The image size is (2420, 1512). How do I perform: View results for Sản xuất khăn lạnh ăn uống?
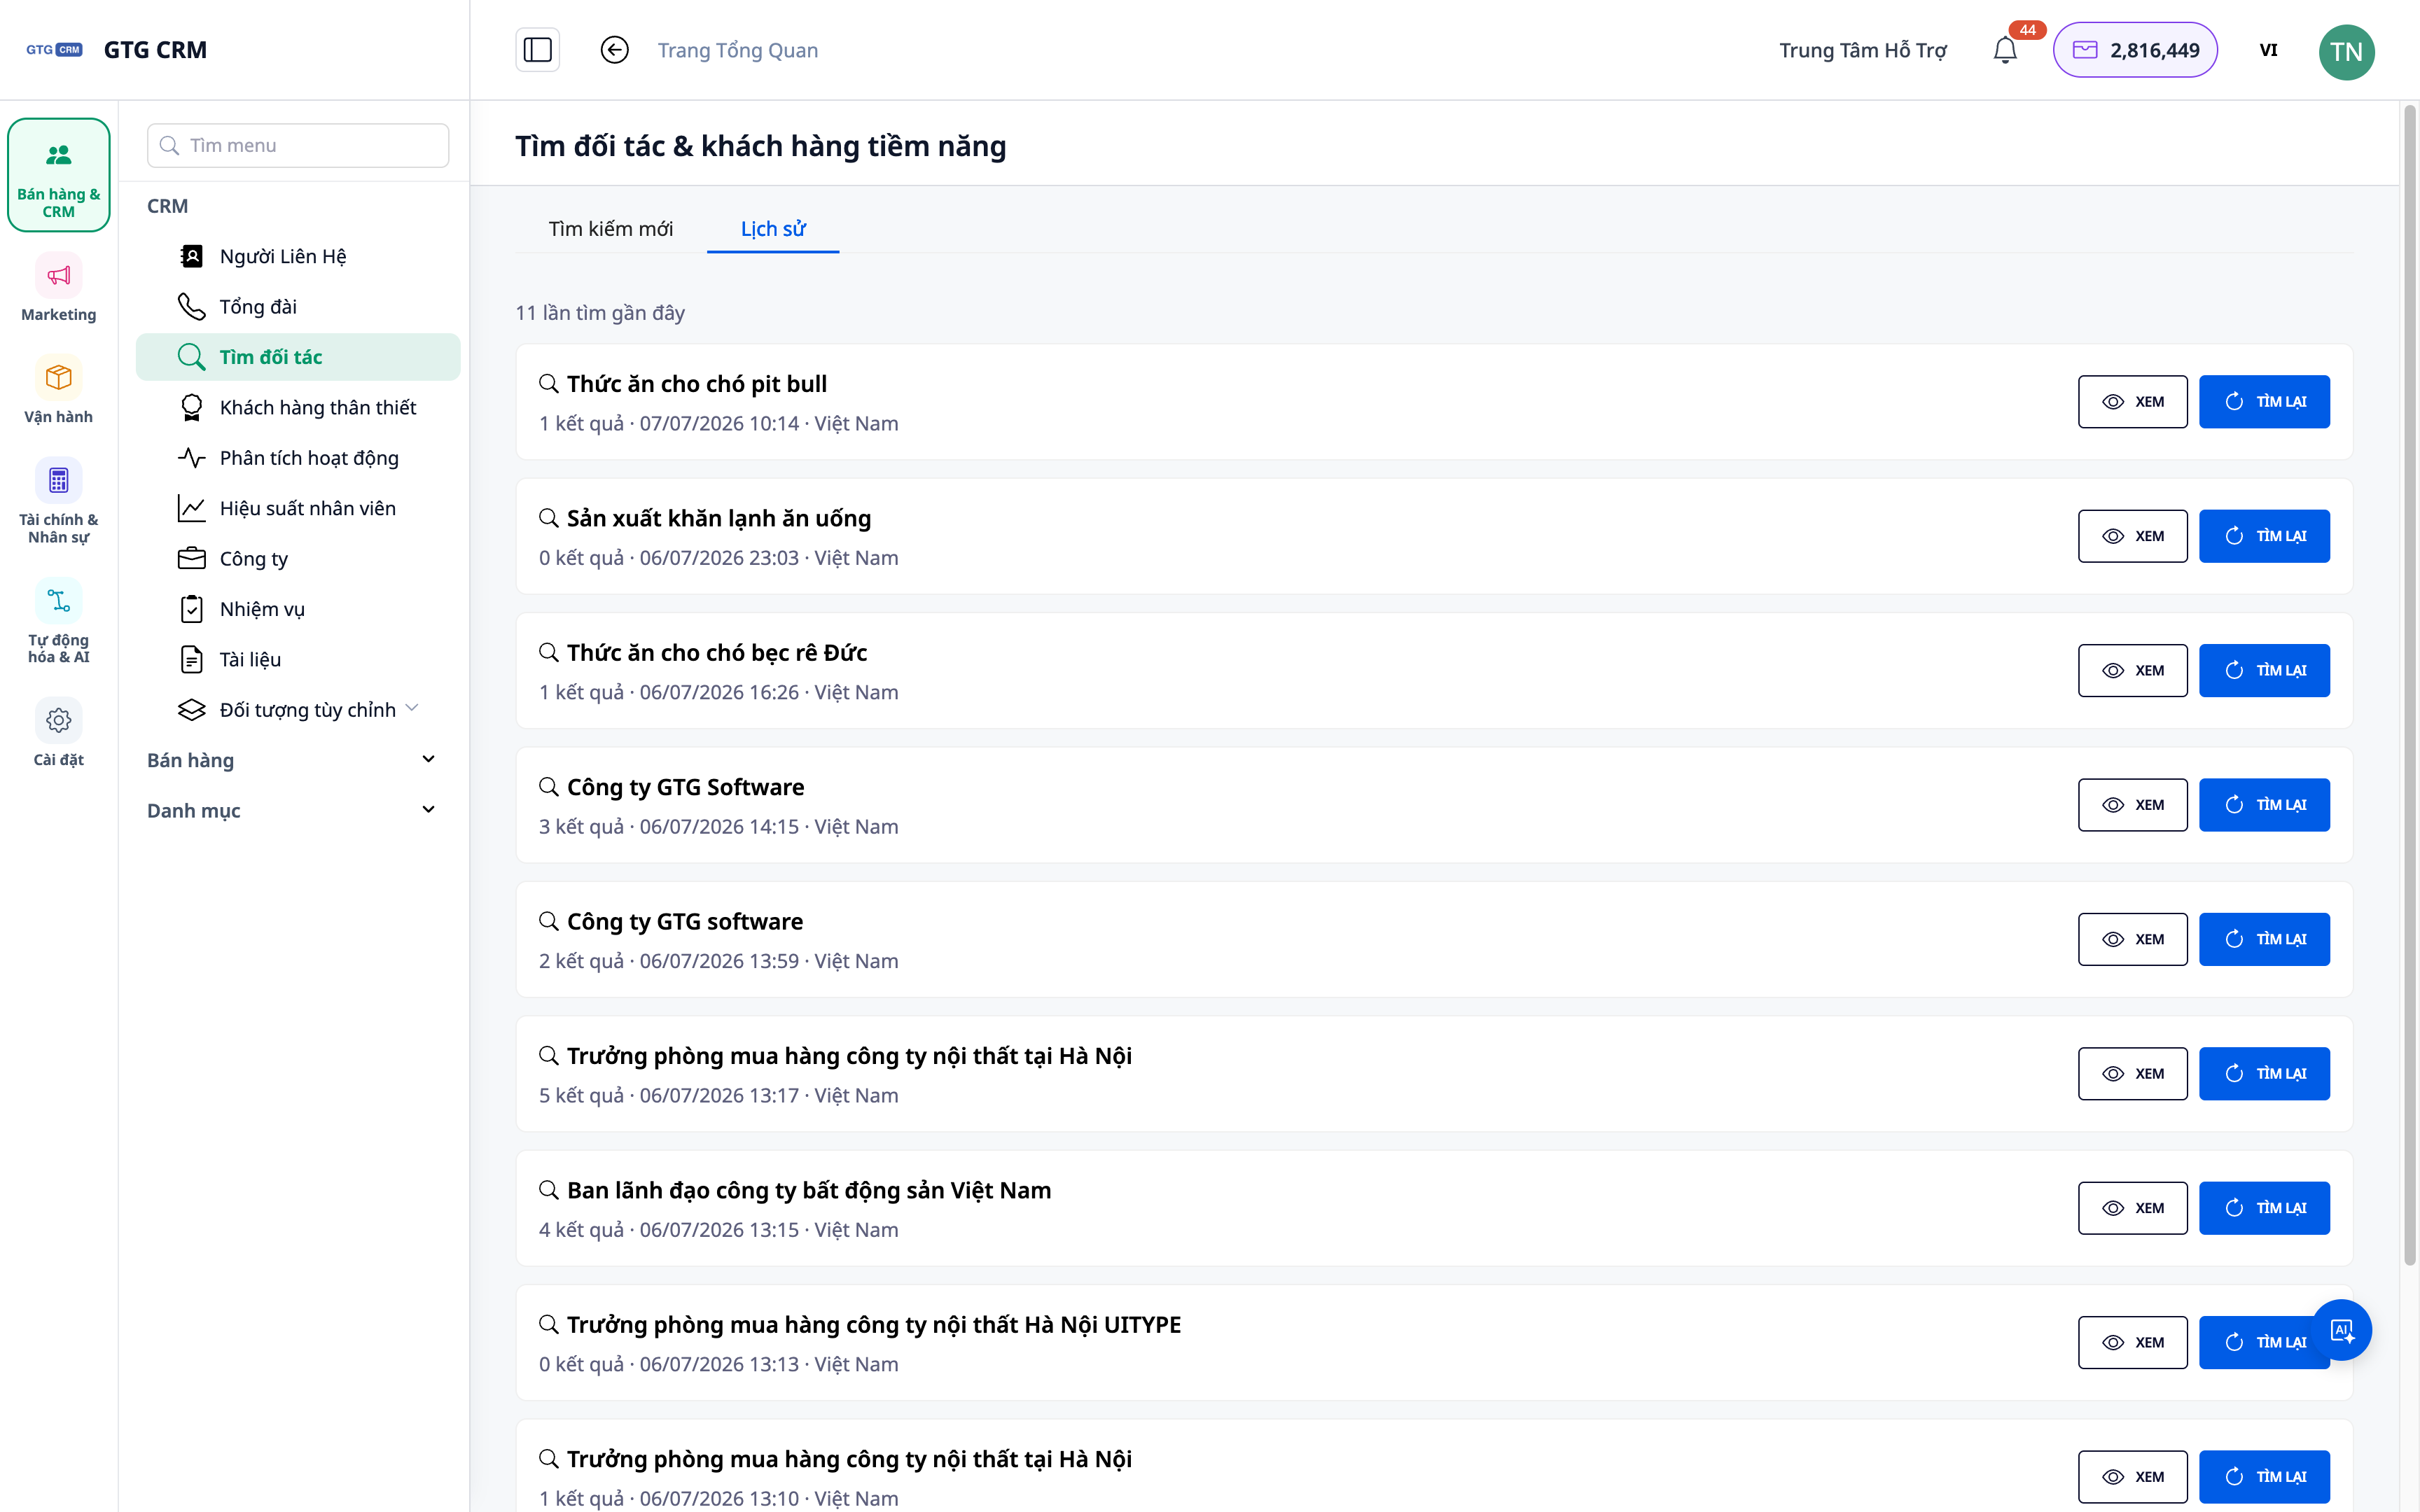(x=2132, y=536)
